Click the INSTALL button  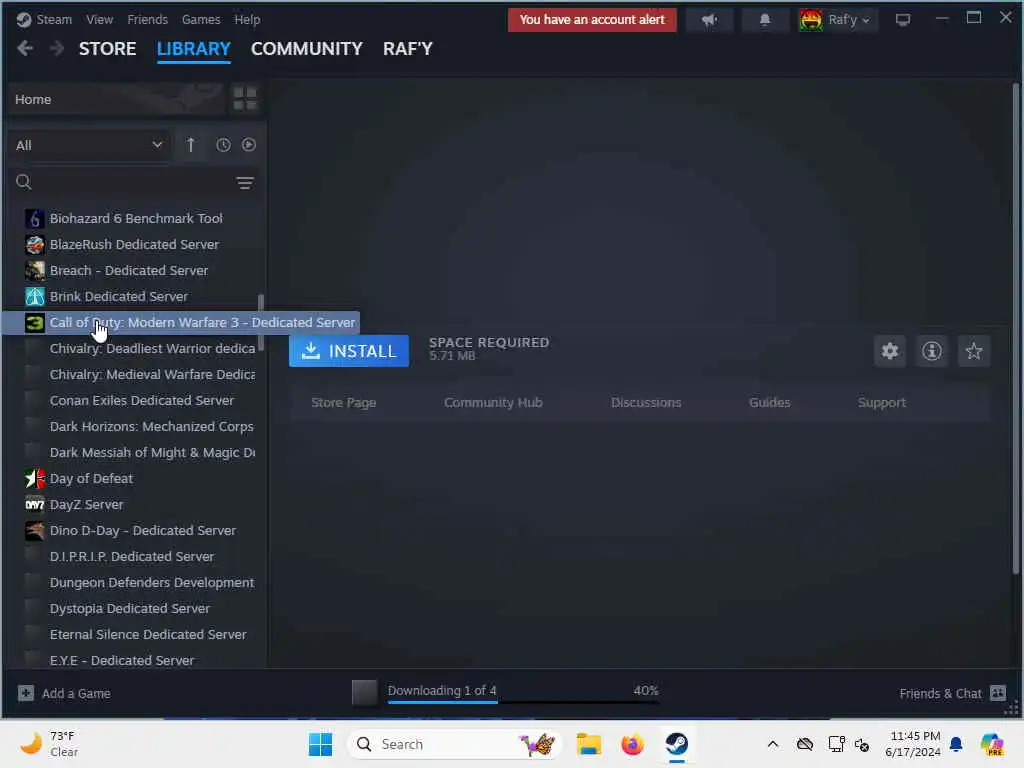(x=349, y=351)
